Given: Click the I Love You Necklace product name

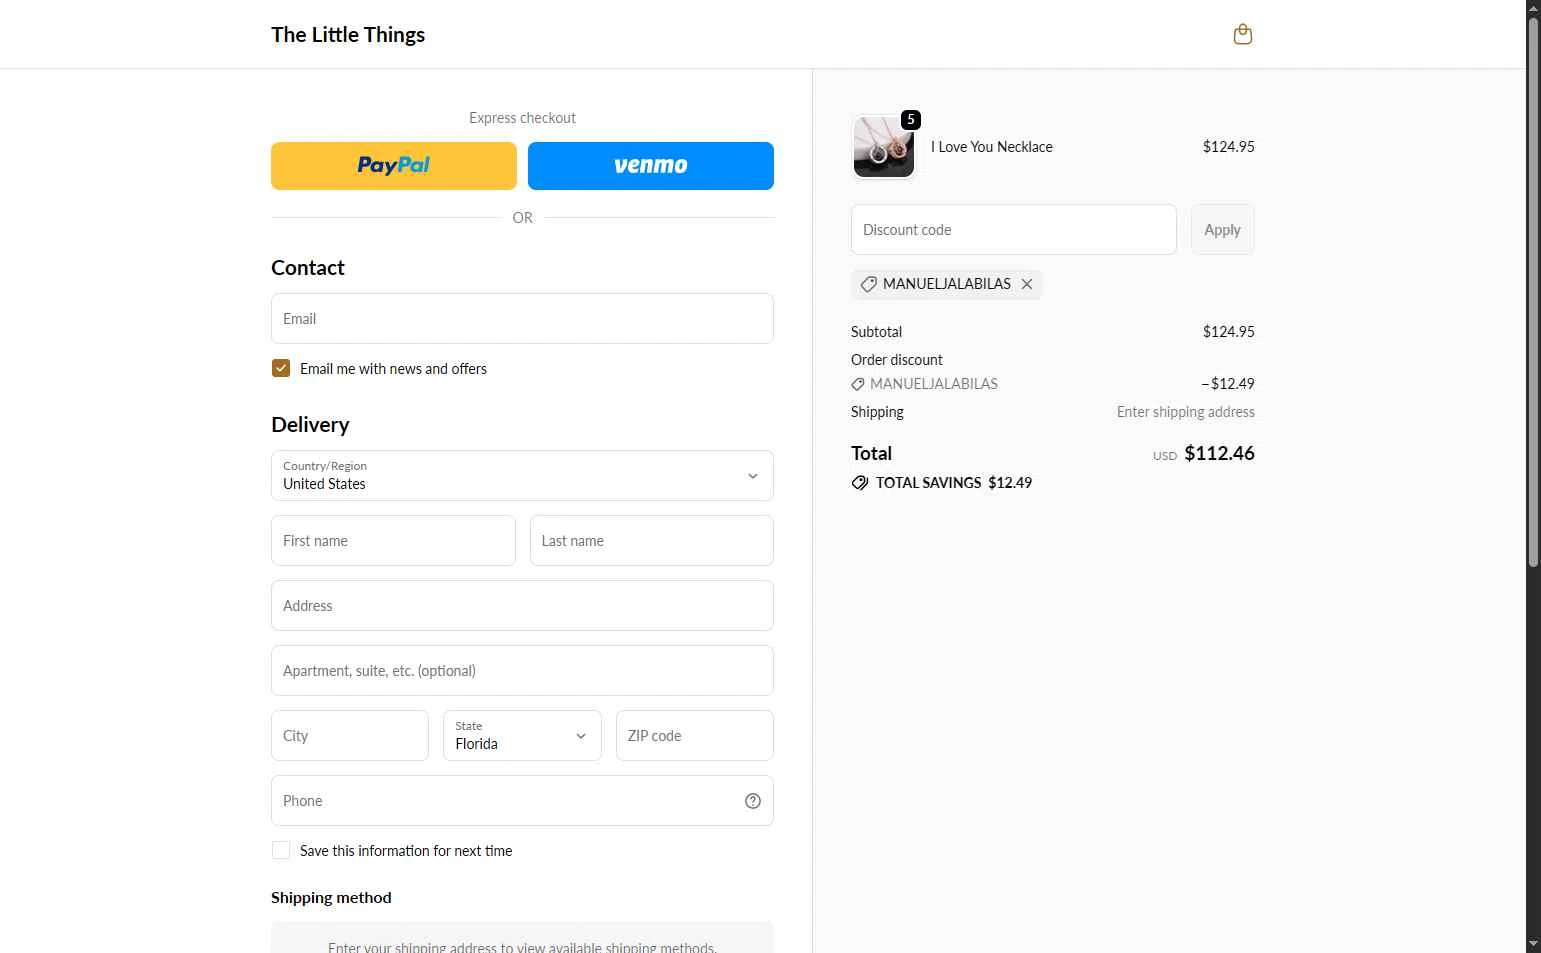Looking at the screenshot, I should [x=992, y=147].
